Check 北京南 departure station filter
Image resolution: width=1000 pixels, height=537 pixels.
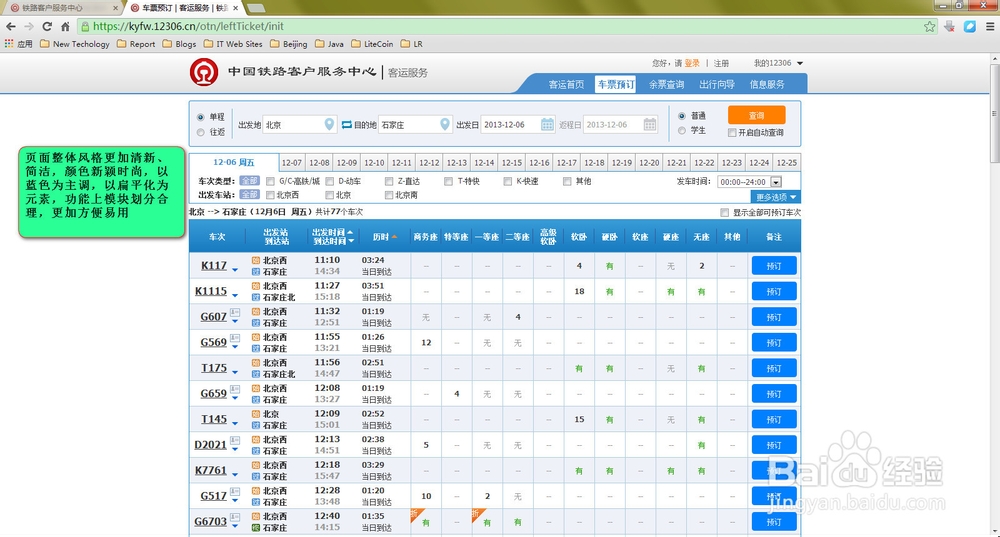click(389, 195)
